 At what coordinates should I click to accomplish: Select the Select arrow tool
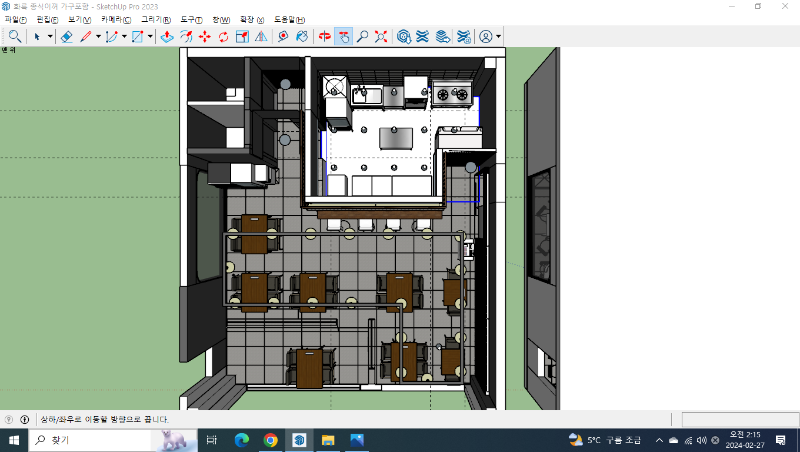pyautogui.click(x=37, y=36)
